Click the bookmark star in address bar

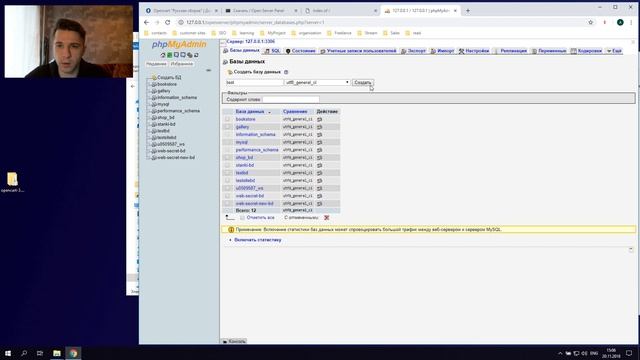[x=591, y=22]
